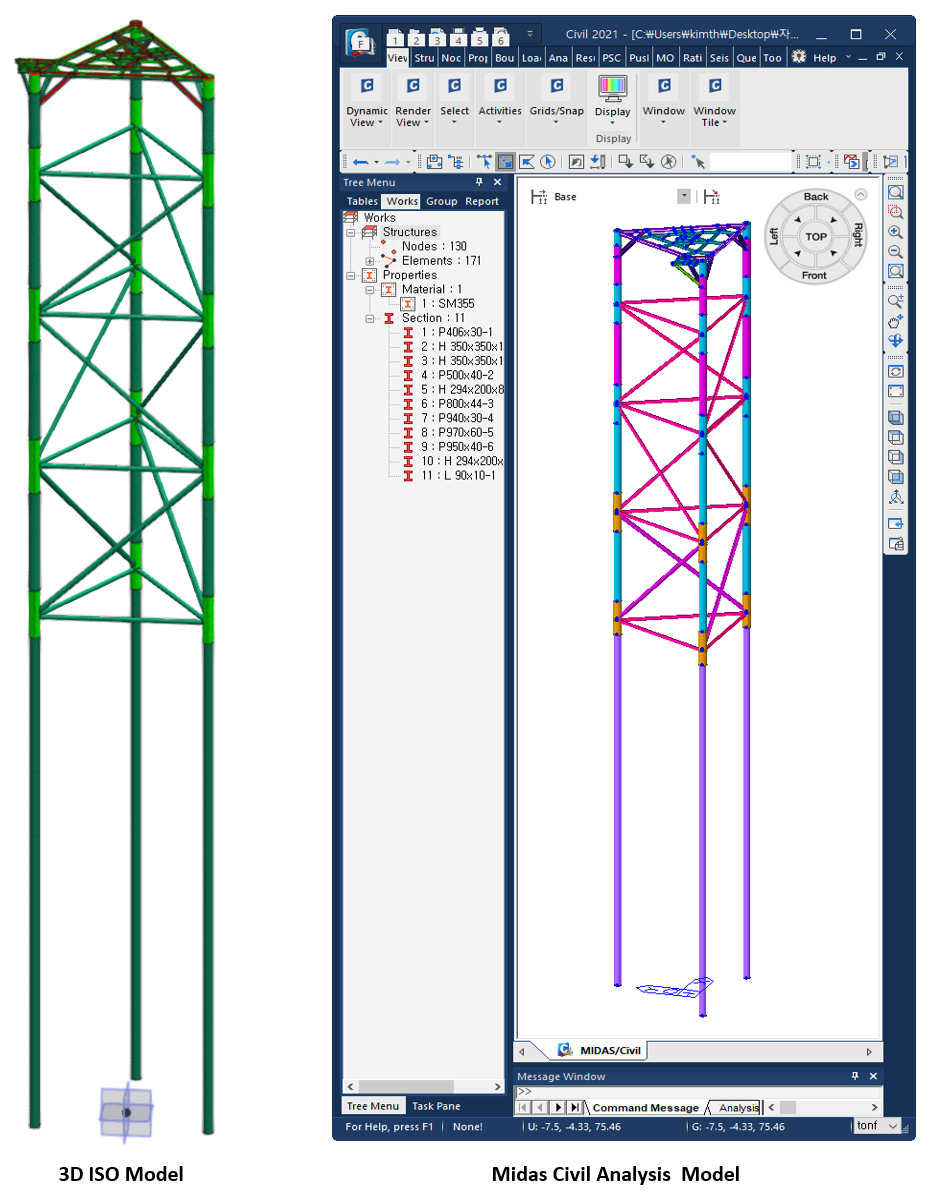Viewport: 929px width, 1193px height.
Task: Switch to the Group tab in Tree Menu
Action: tap(441, 201)
